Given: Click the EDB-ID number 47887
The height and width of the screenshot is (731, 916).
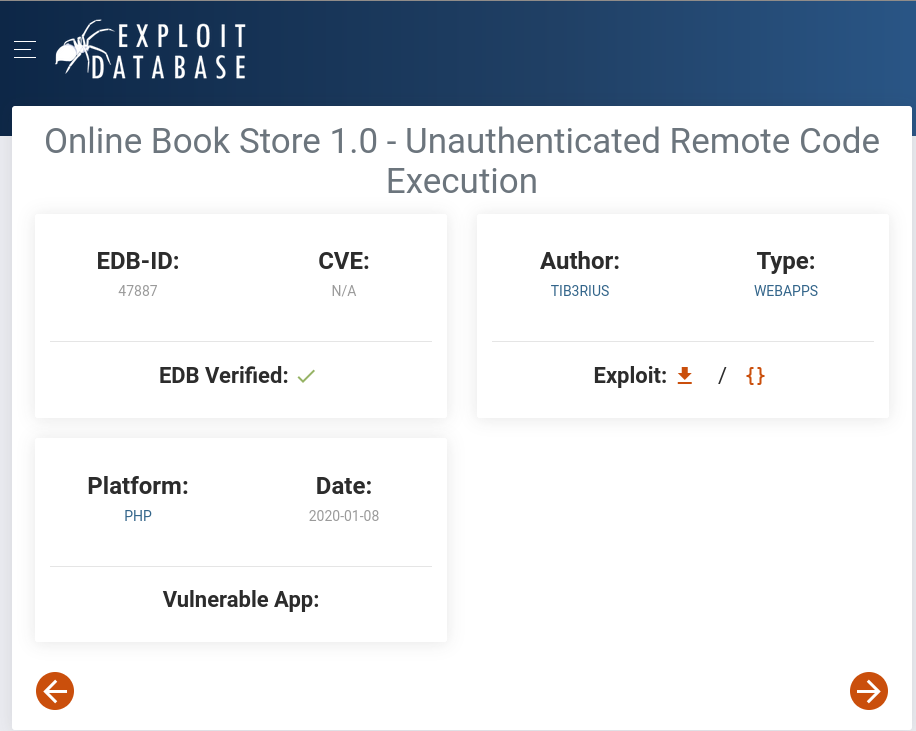Looking at the screenshot, I should tap(138, 292).
